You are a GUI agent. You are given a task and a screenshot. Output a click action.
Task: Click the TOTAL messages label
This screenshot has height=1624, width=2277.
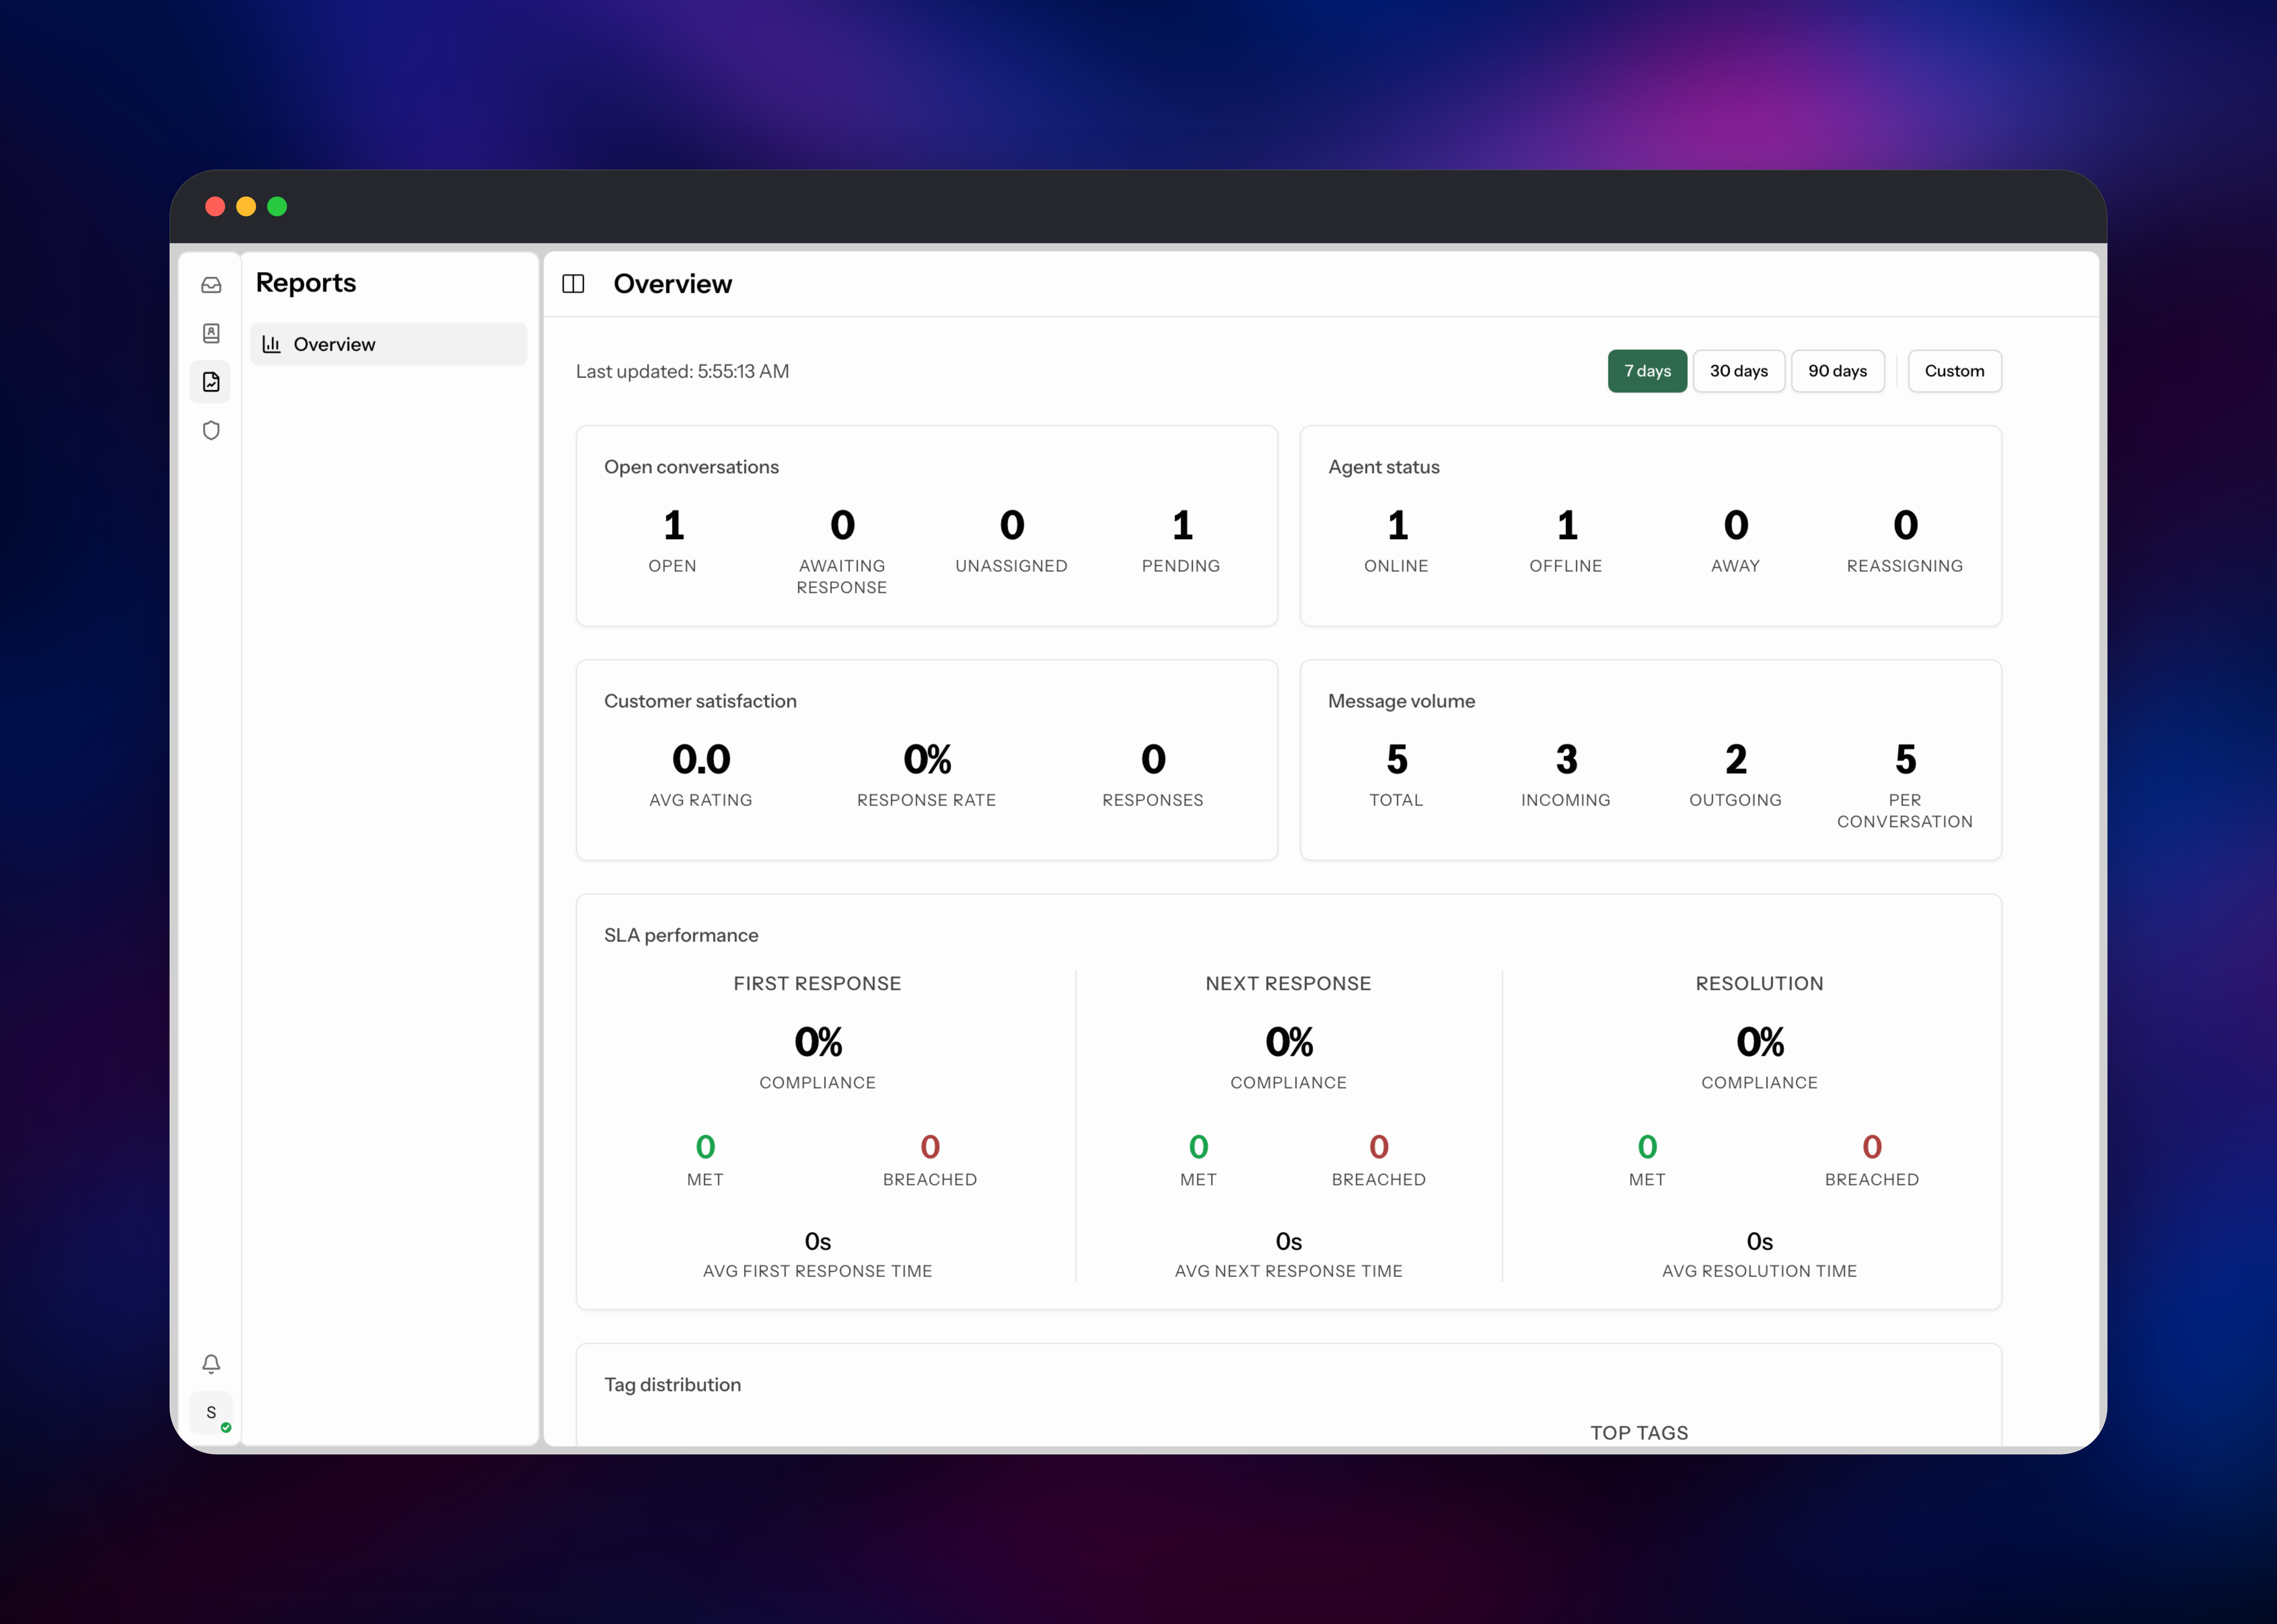1396,800
